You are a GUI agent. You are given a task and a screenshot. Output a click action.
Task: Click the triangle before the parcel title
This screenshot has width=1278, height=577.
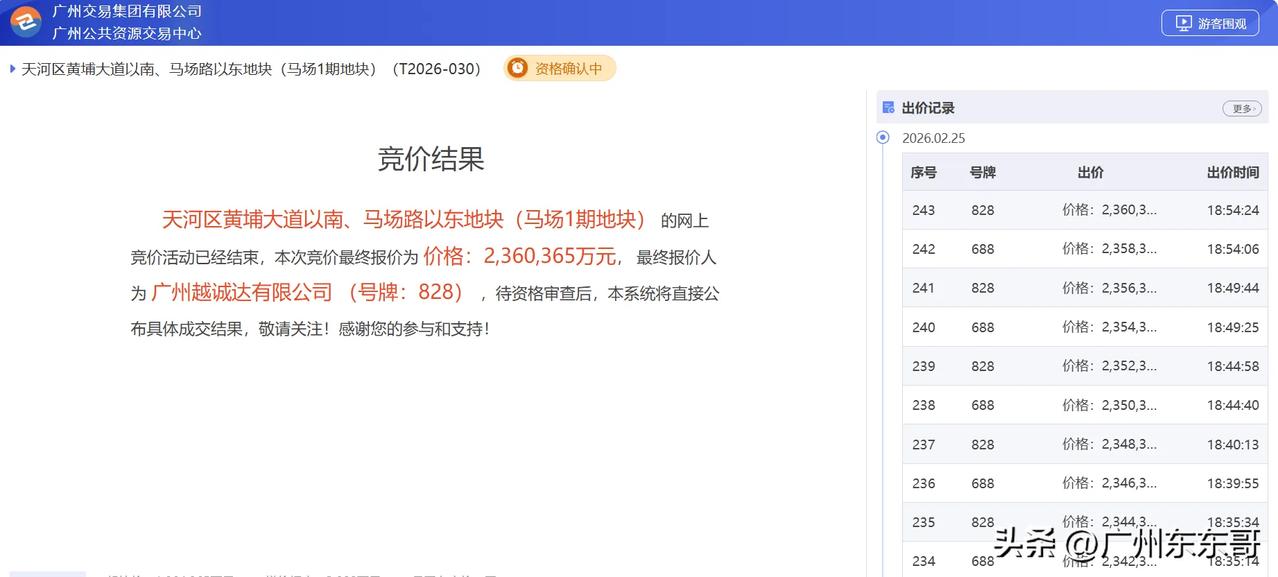pos(13,69)
